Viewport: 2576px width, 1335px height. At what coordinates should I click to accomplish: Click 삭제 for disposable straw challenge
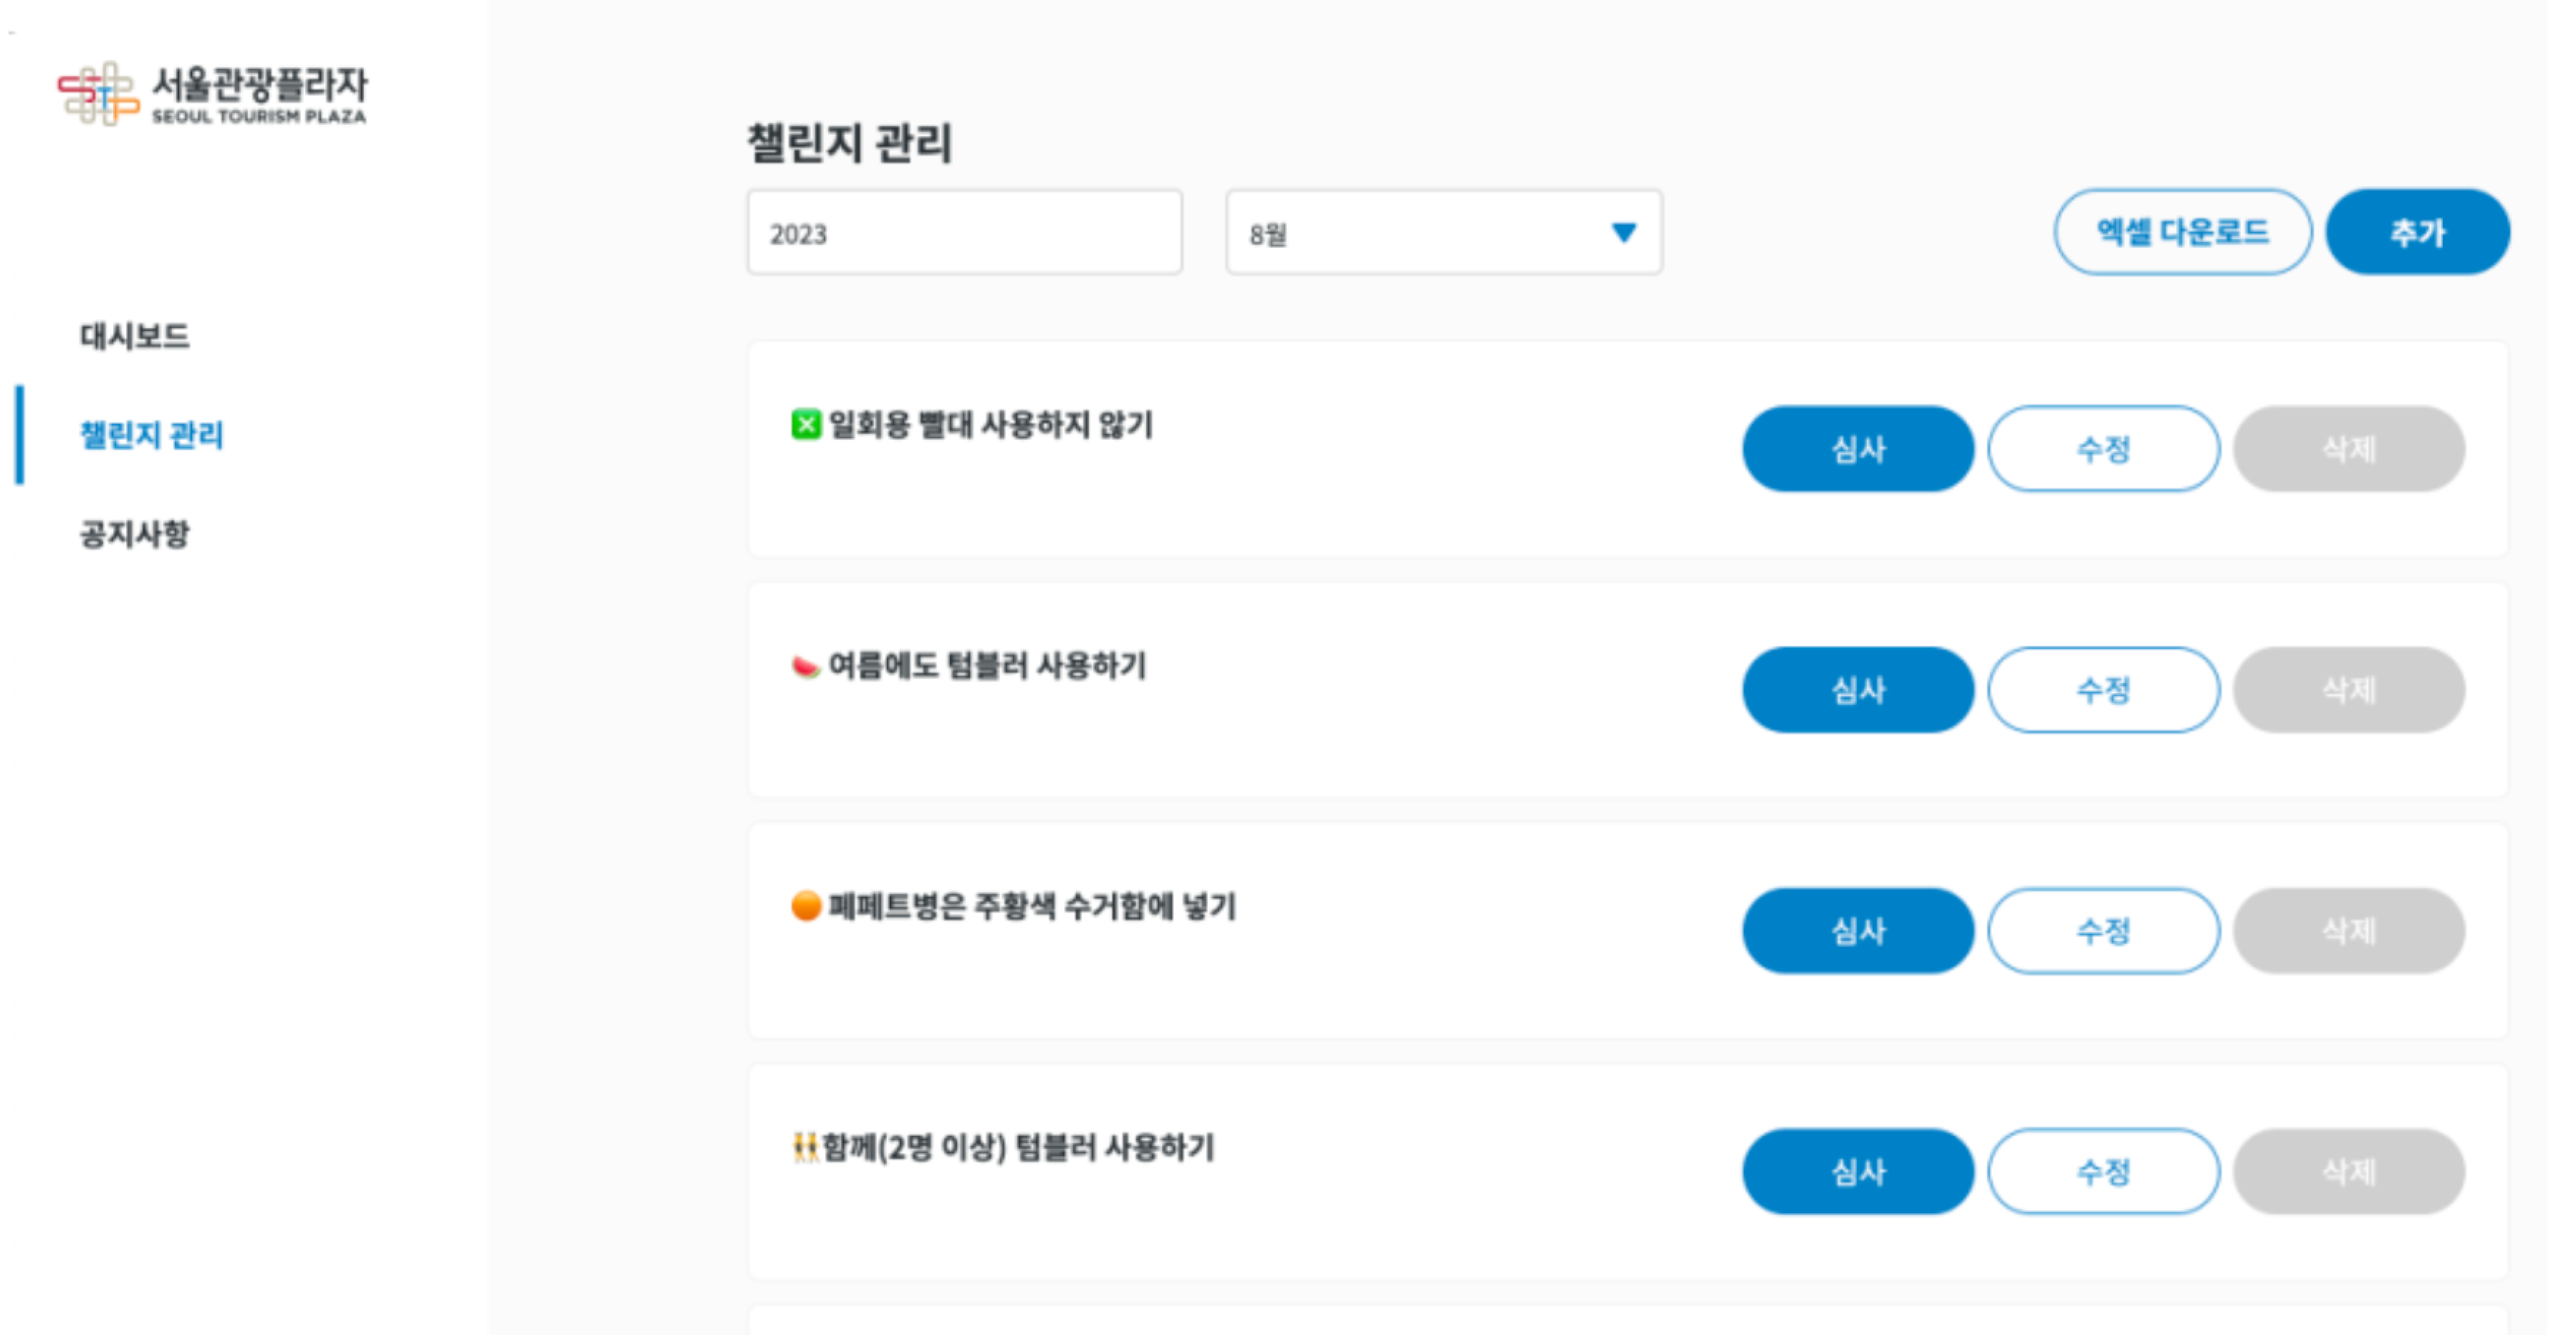click(2348, 449)
